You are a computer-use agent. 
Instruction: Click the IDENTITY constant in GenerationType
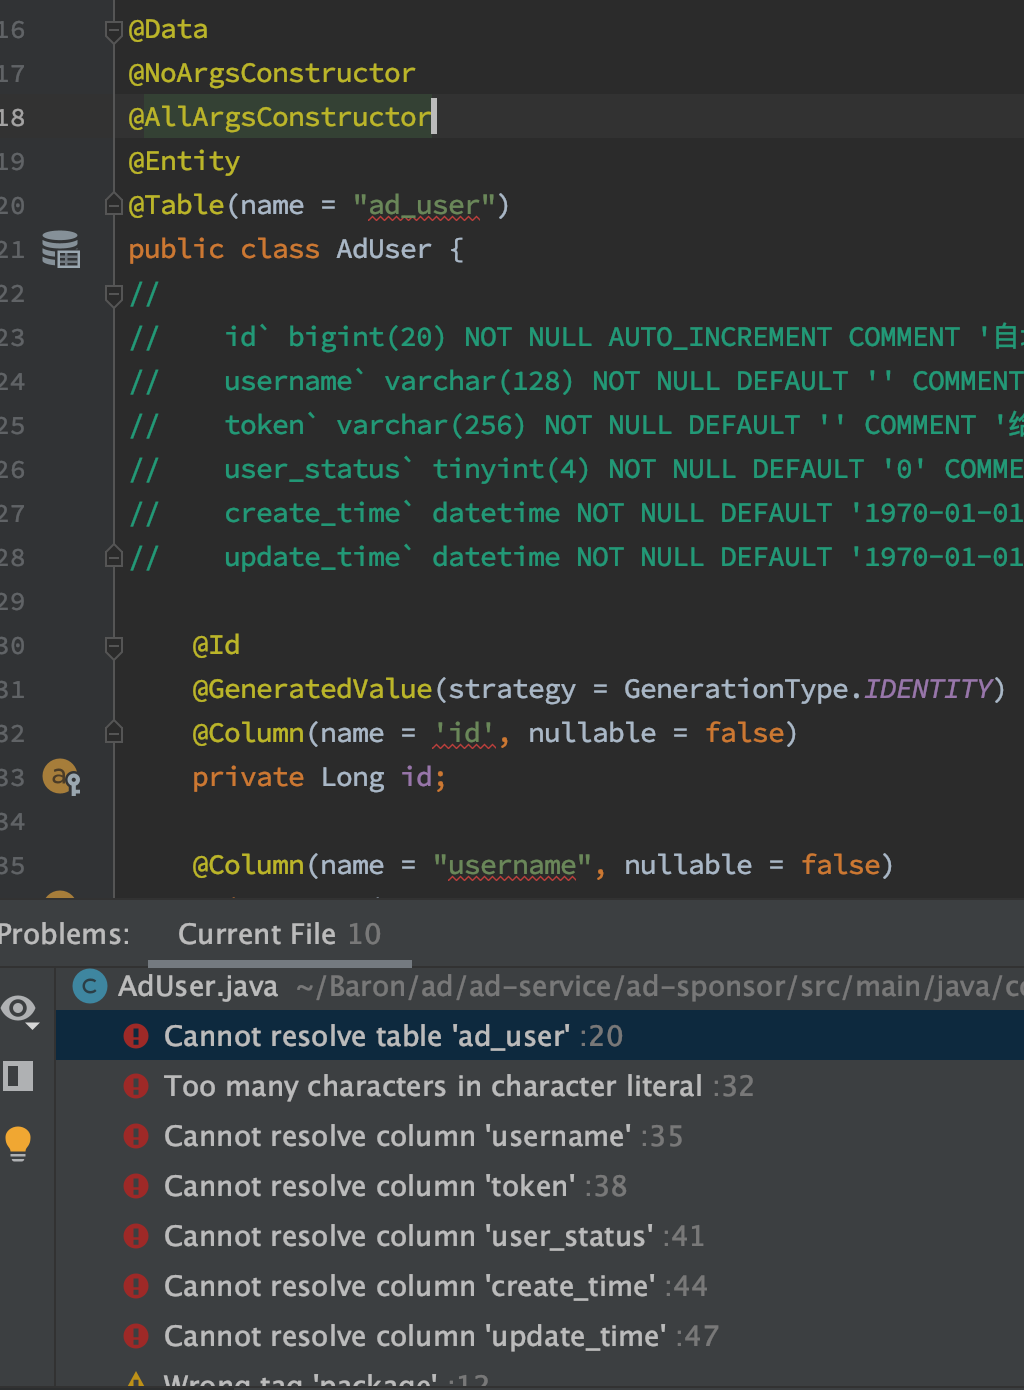tap(928, 690)
